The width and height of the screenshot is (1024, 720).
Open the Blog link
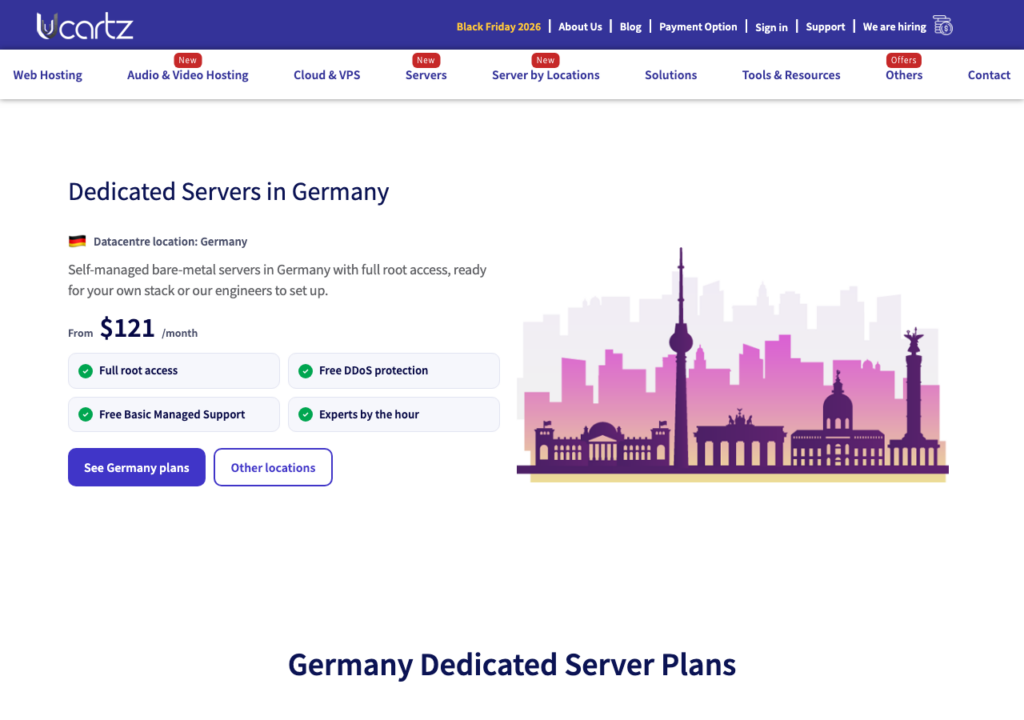[630, 27]
